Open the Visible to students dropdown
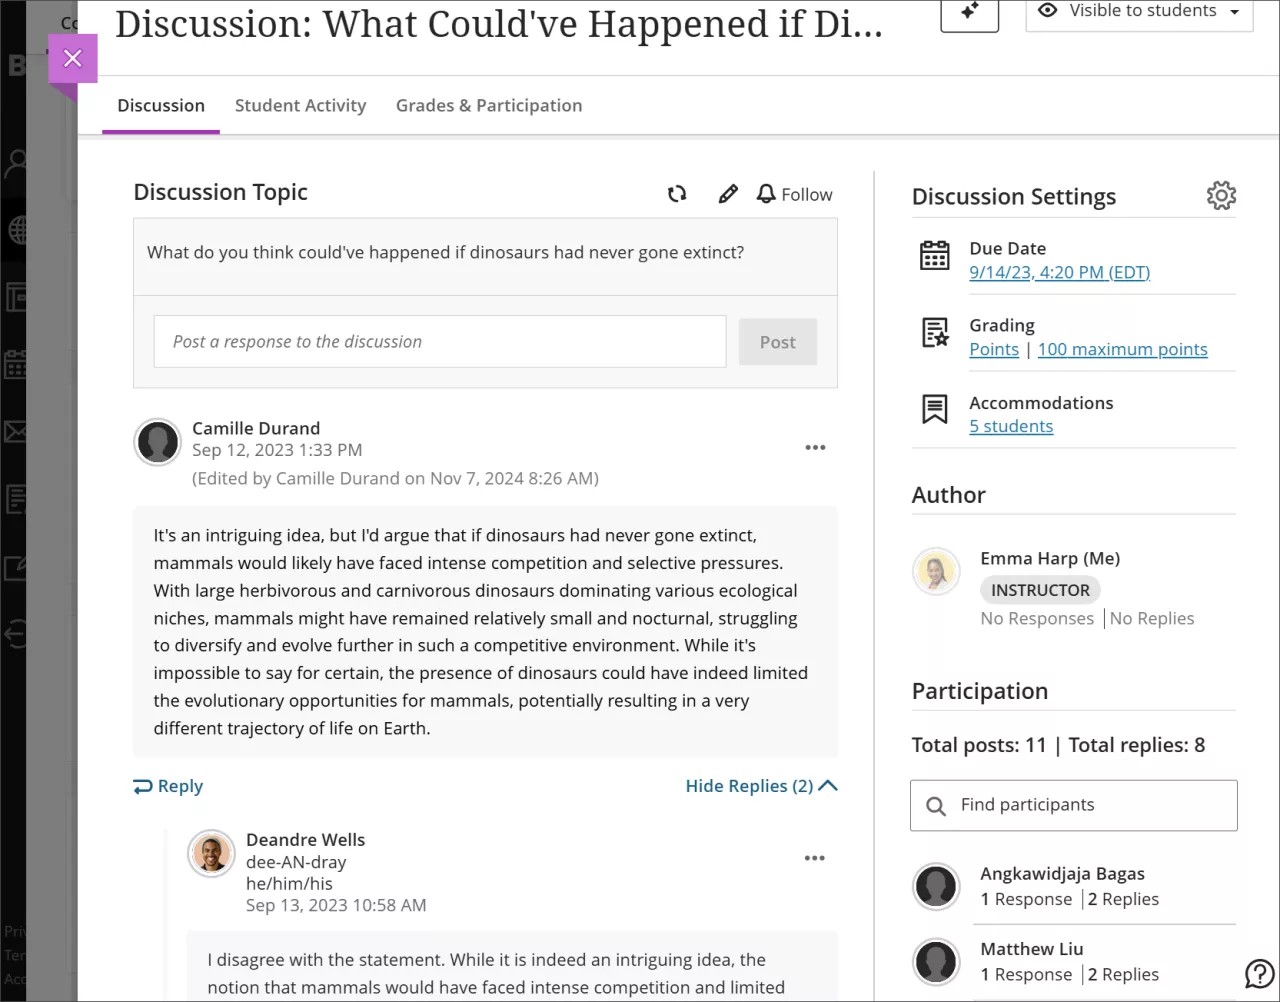 [1138, 11]
